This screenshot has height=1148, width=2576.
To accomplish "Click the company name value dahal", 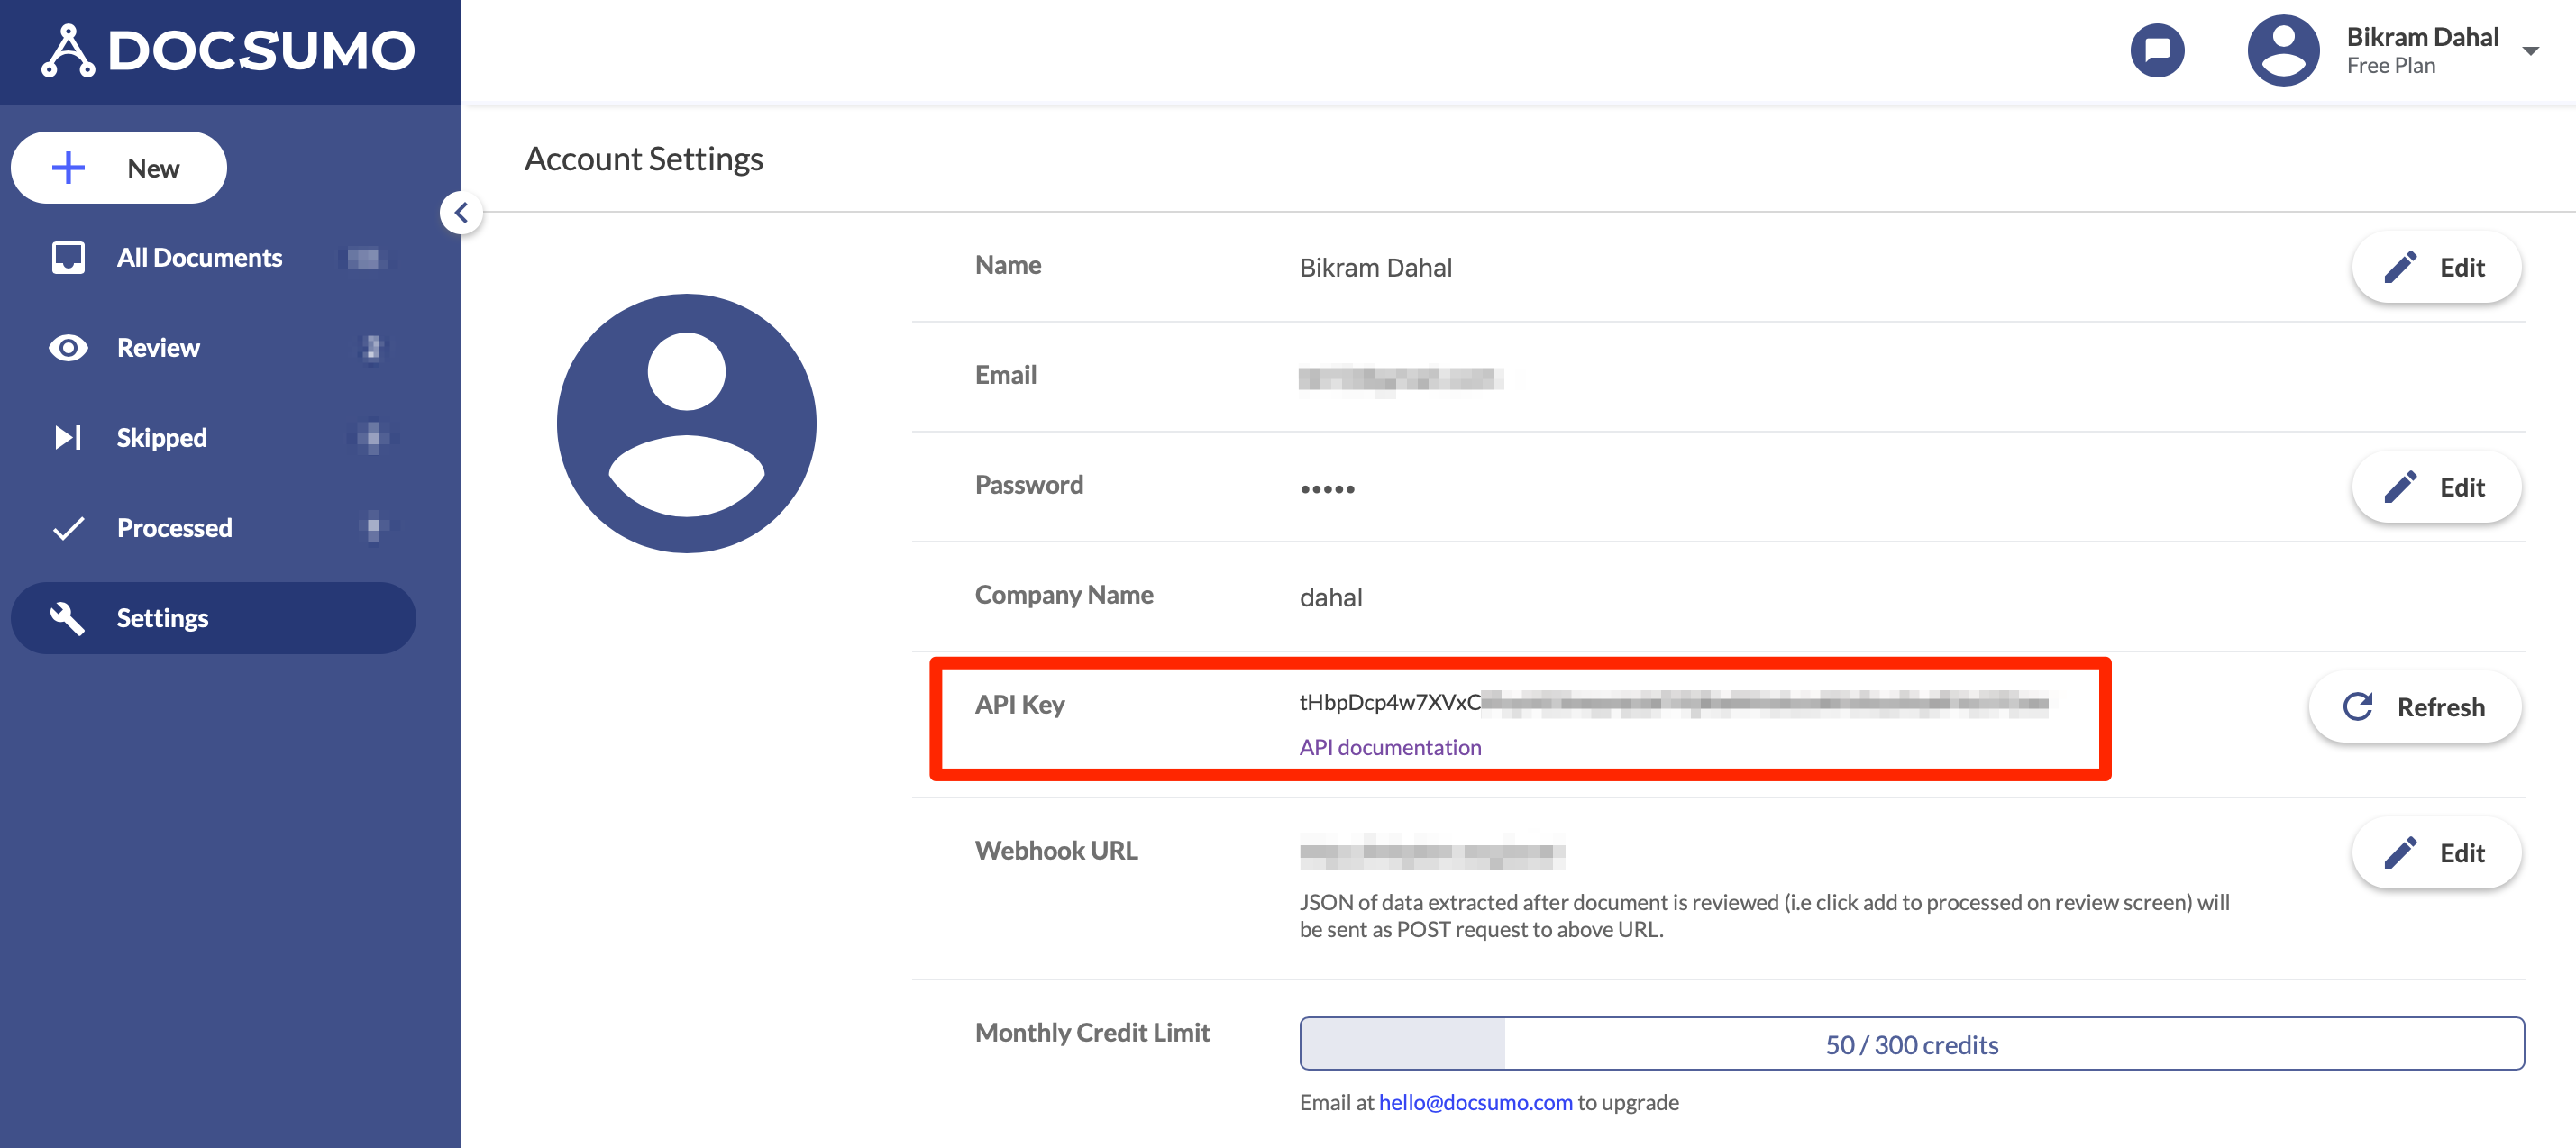I will click(x=1331, y=597).
